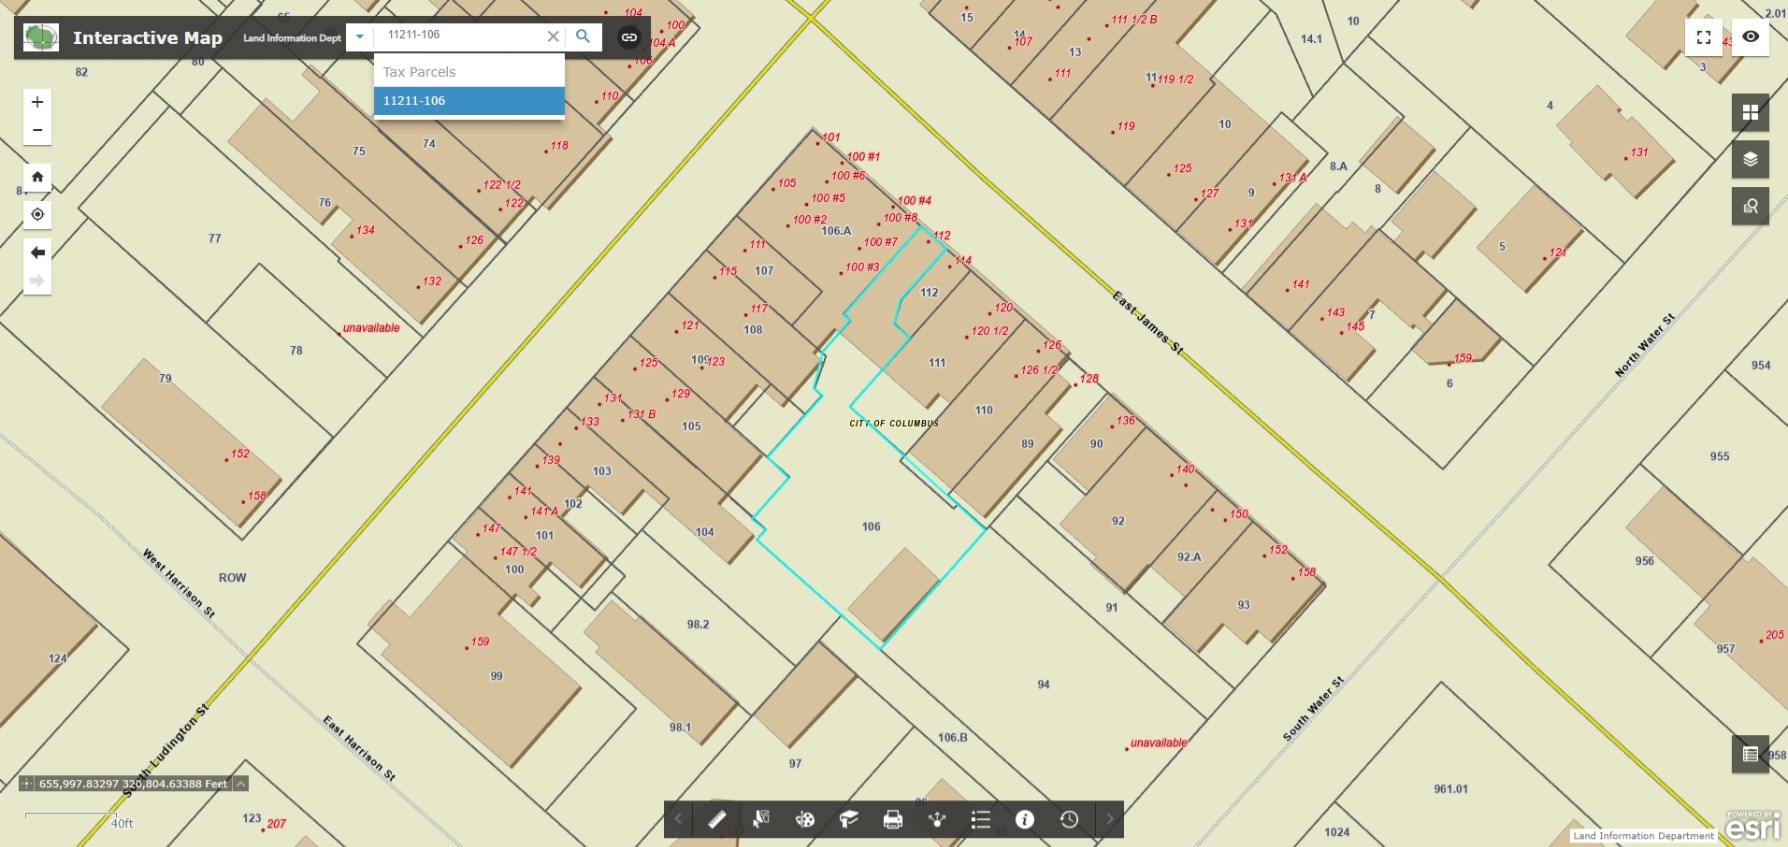Toggle My Location tracking button
1788x847 pixels.
point(37,214)
